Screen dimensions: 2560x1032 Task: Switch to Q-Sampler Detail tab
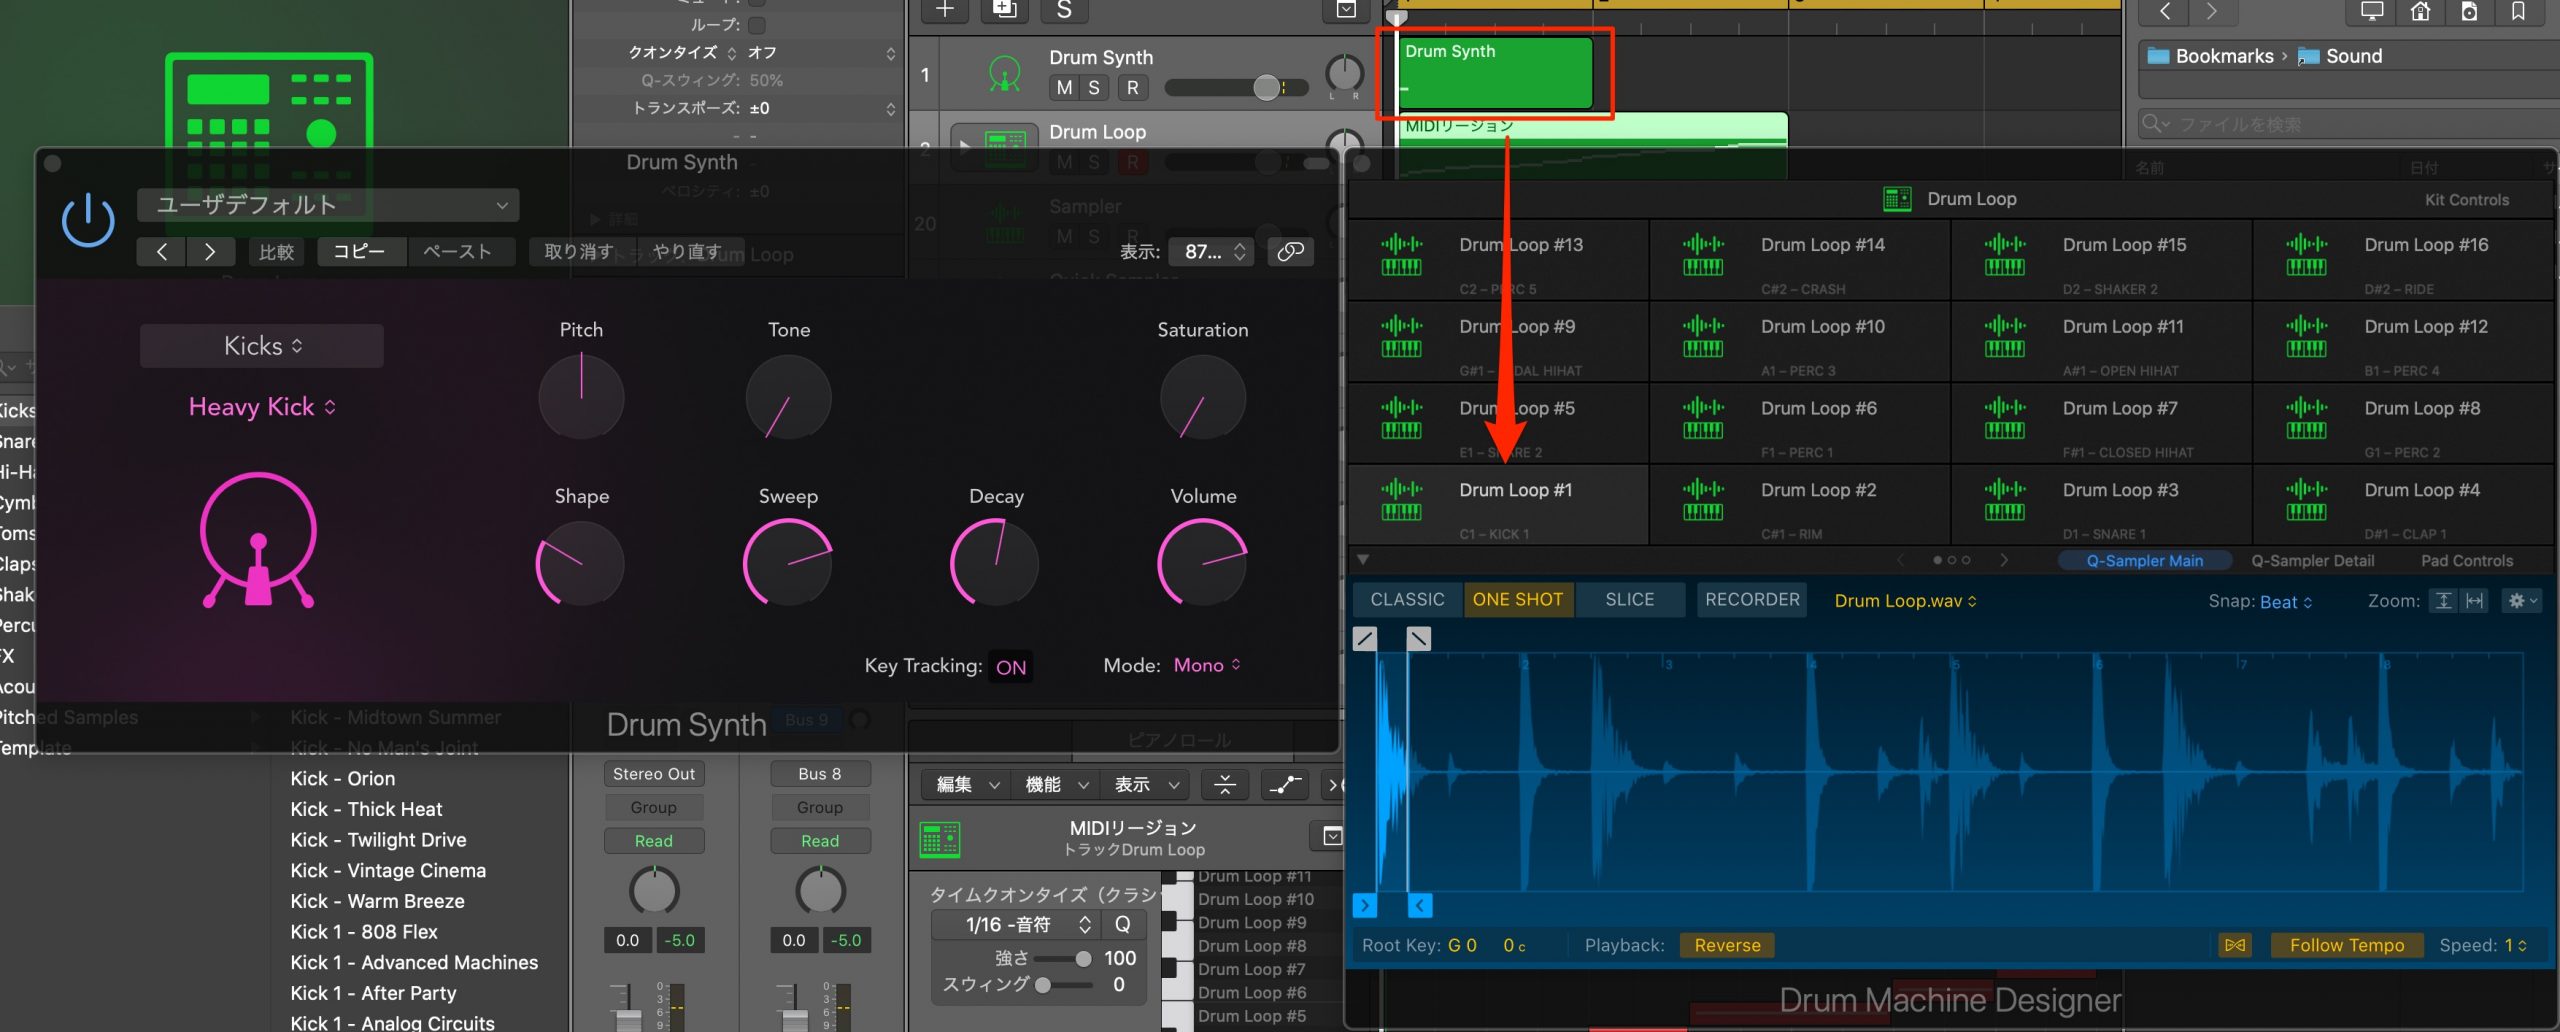(2312, 561)
